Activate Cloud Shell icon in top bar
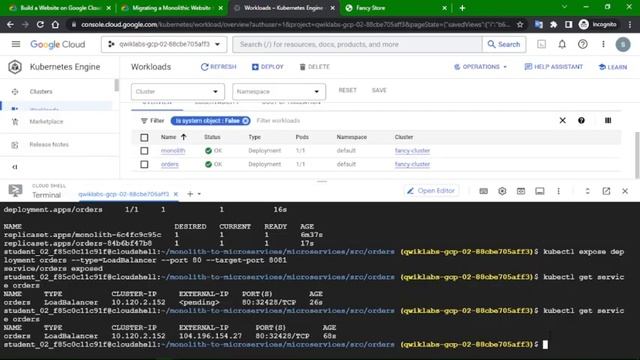 pyautogui.click(x=541, y=44)
